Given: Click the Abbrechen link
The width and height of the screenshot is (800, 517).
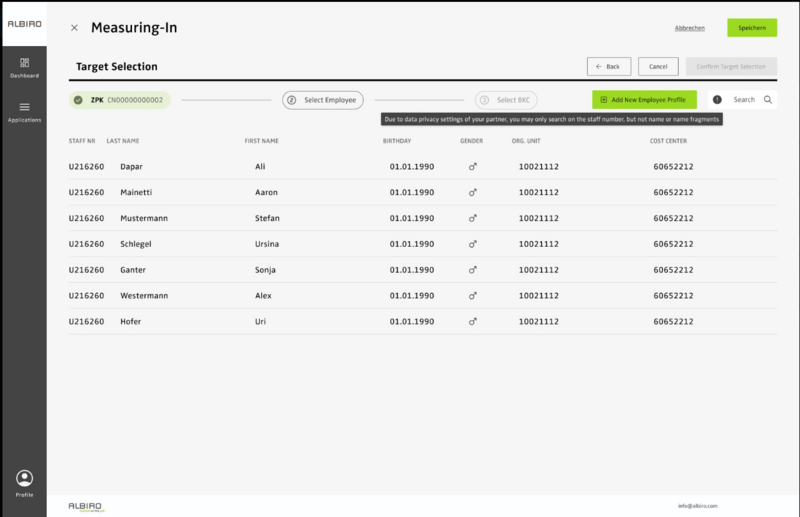Looking at the screenshot, I should [690, 28].
